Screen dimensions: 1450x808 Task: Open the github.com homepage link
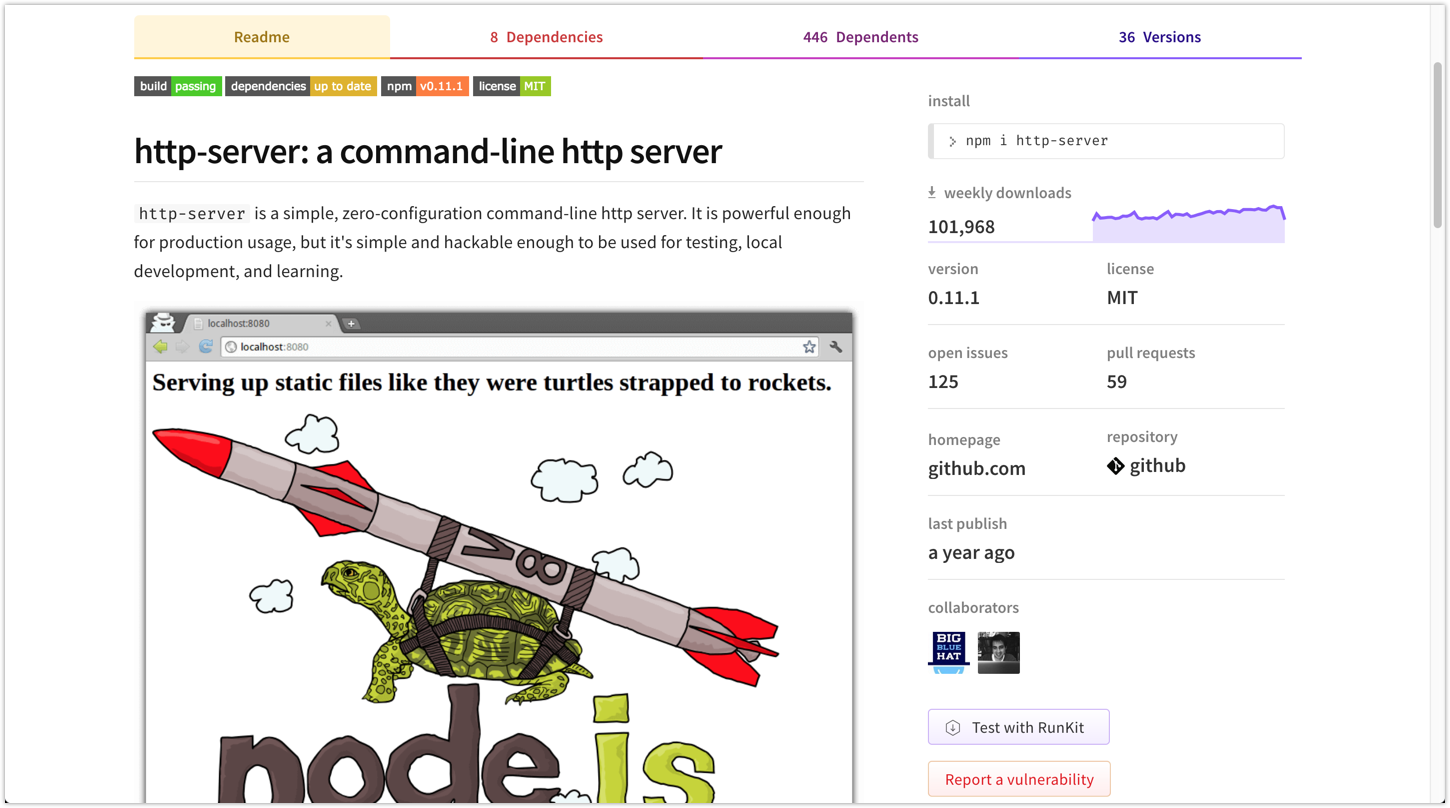[x=977, y=468]
